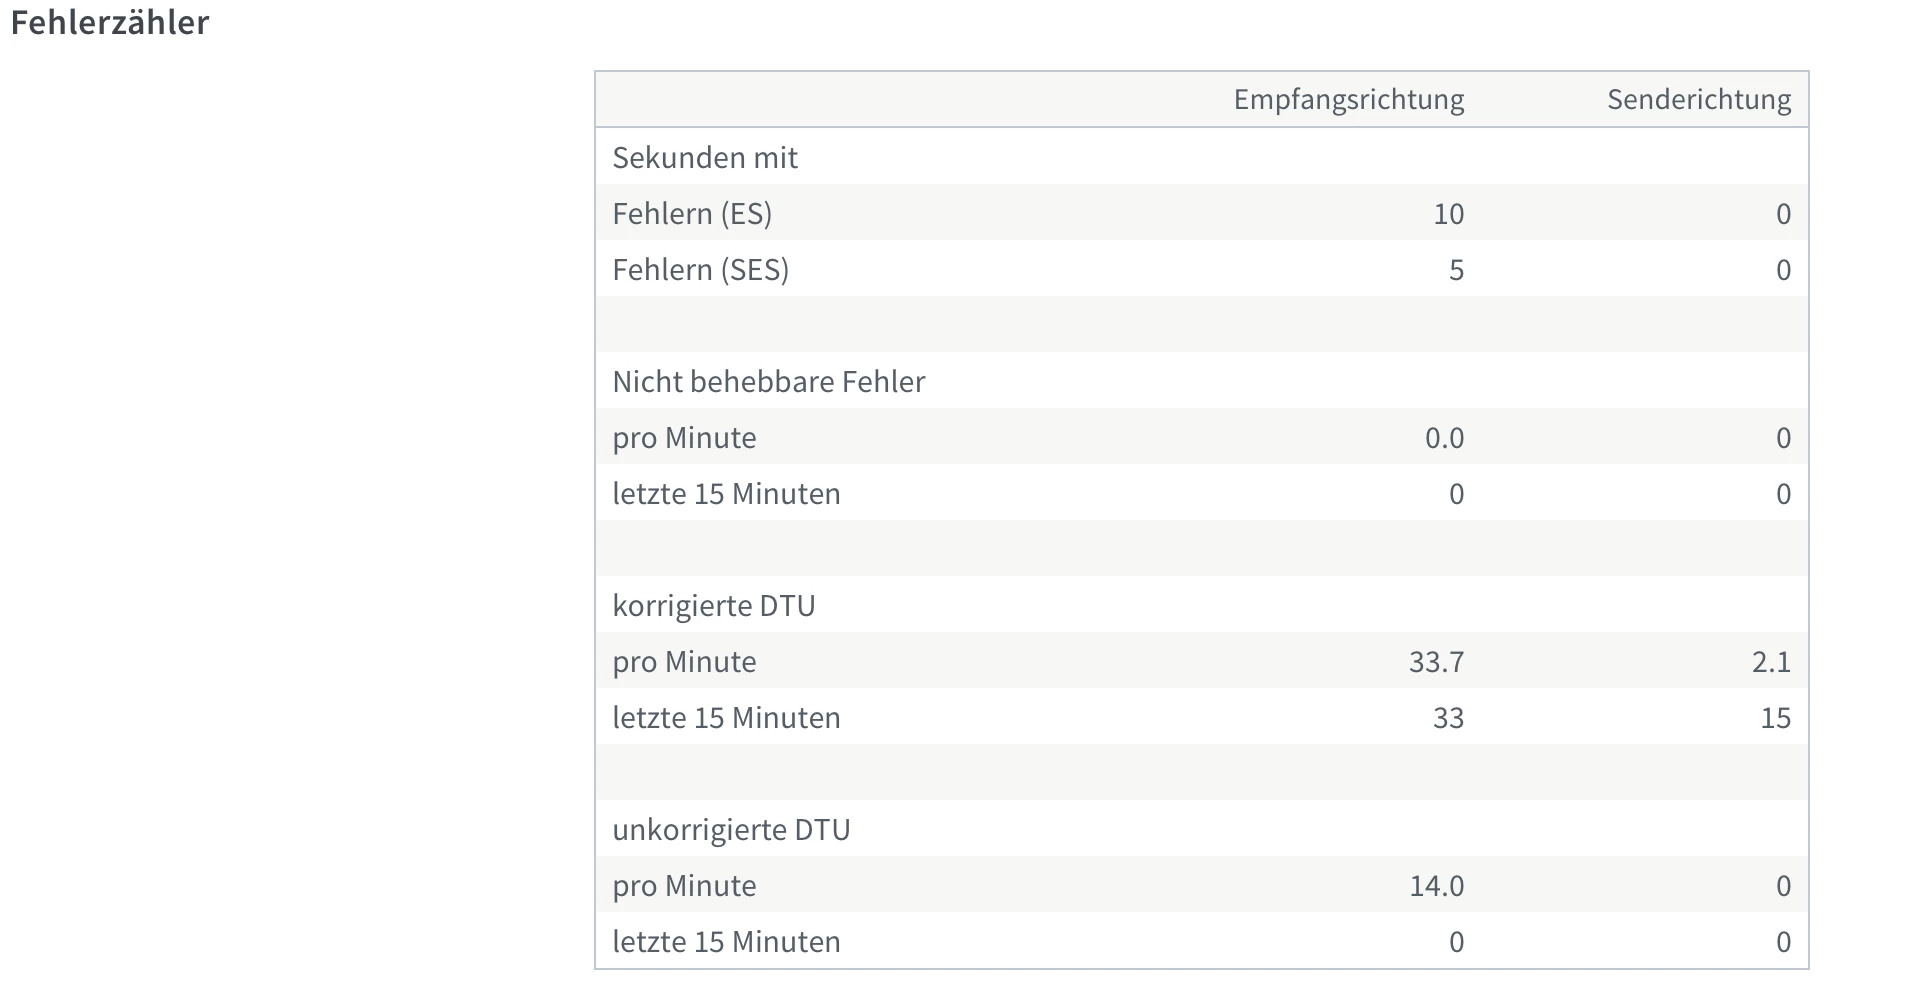The image size is (1924, 986).
Task: Click the ES receive value 10
Action: [x=1448, y=213]
